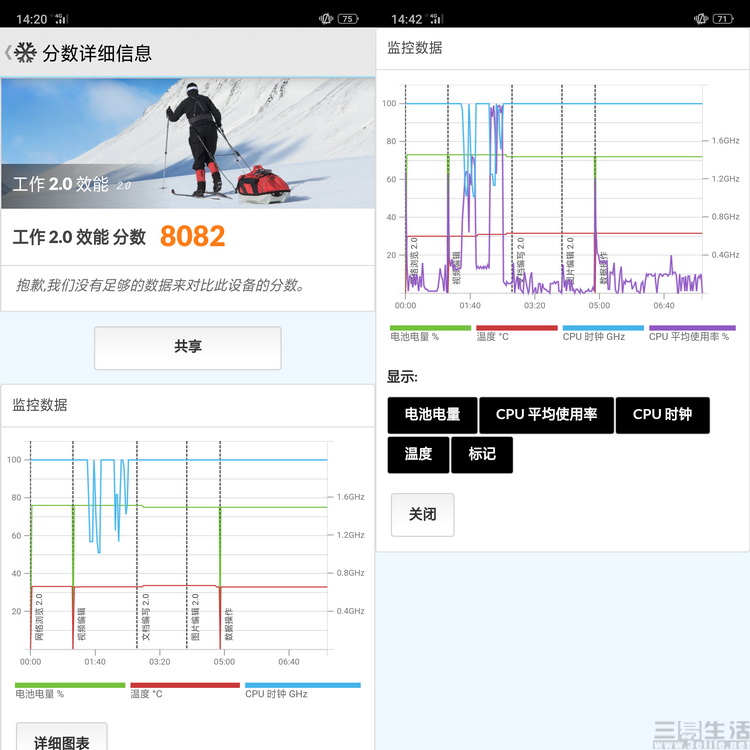Tap the 视频编辑 marker line in right chart
The image size is (750, 750).
(x=448, y=200)
